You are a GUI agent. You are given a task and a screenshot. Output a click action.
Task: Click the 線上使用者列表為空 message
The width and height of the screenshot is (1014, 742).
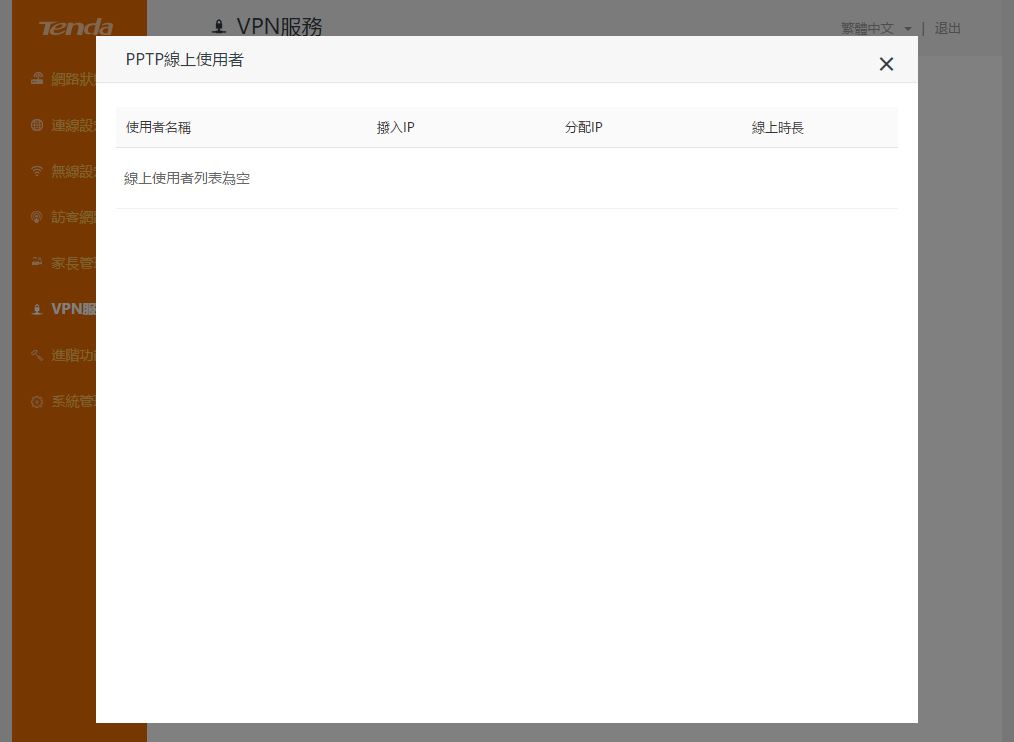[x=187, y=179]
